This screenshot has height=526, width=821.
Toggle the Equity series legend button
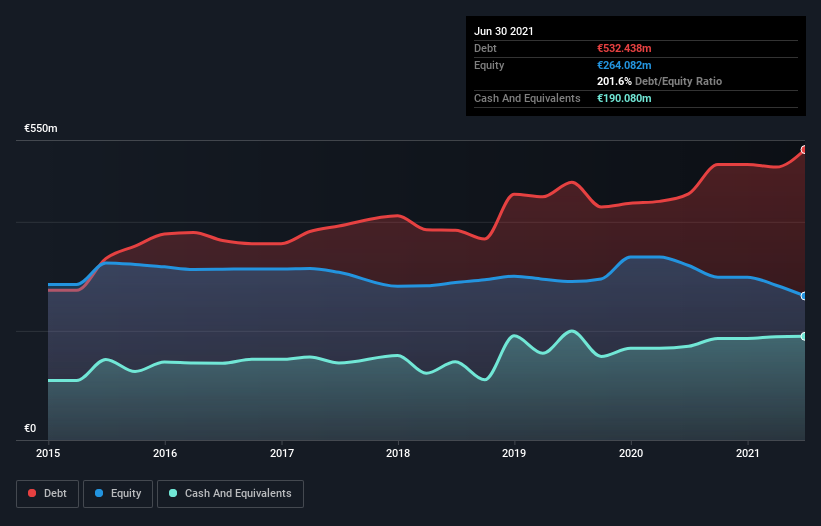[x=118, y=494]
